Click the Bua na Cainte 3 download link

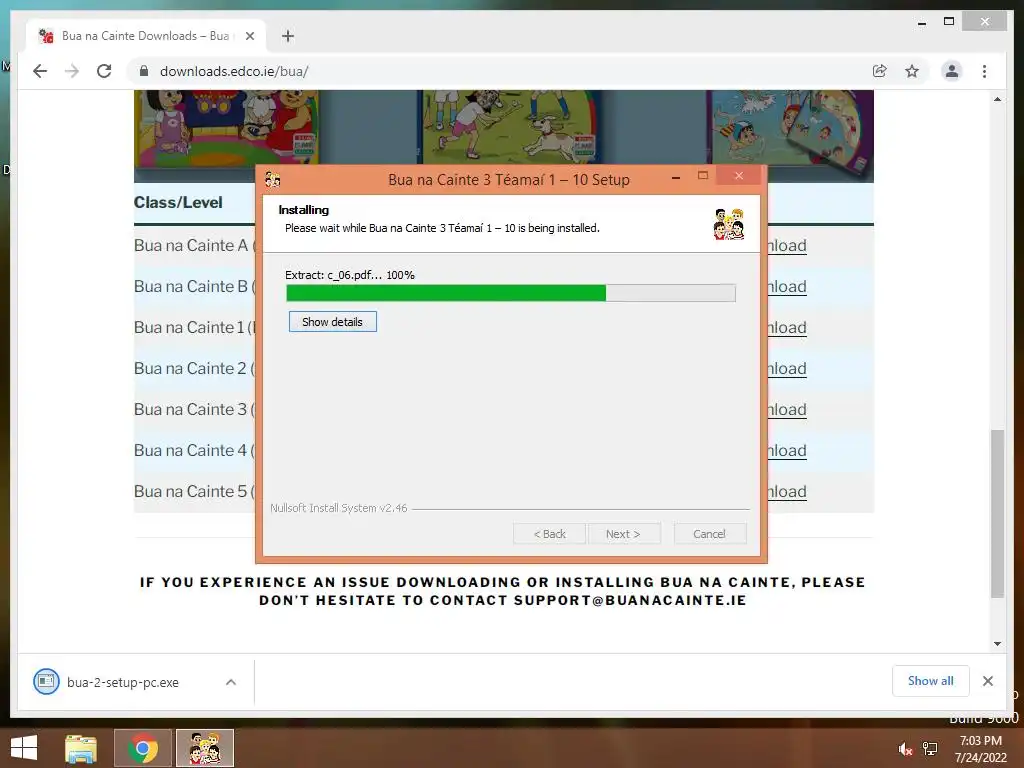(x=787, y=409)
